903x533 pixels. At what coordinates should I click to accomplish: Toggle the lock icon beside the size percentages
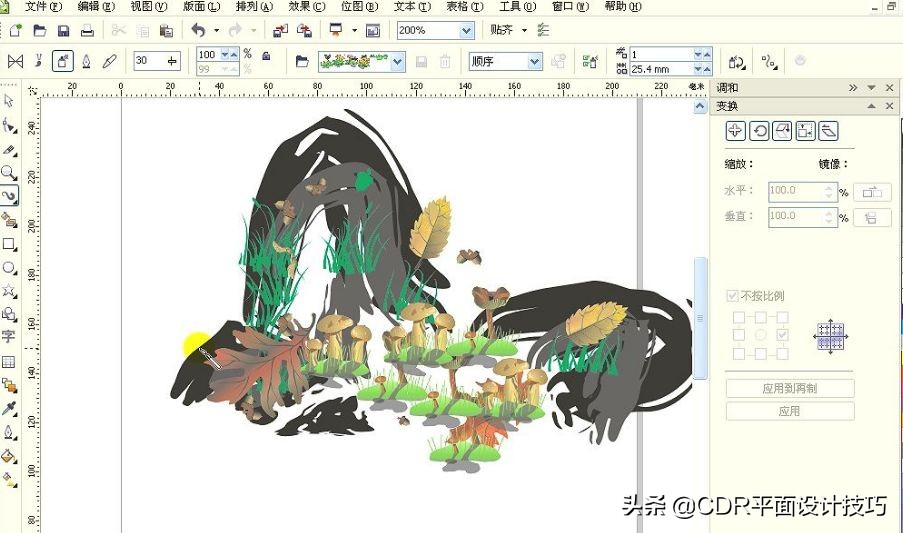(x=266, y=56)
